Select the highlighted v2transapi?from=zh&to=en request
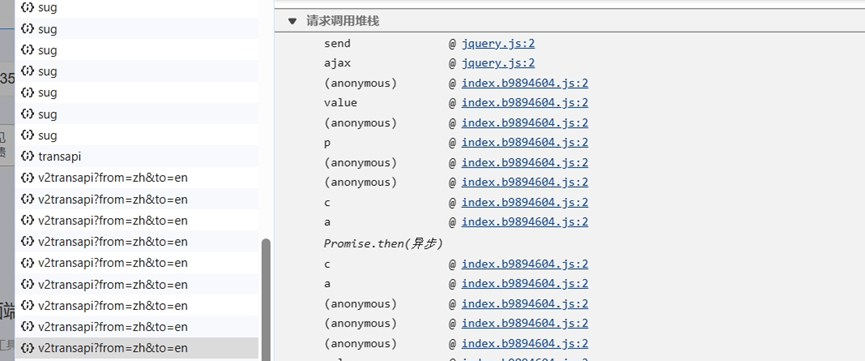The image size is (865, 361). coord(137,348)
